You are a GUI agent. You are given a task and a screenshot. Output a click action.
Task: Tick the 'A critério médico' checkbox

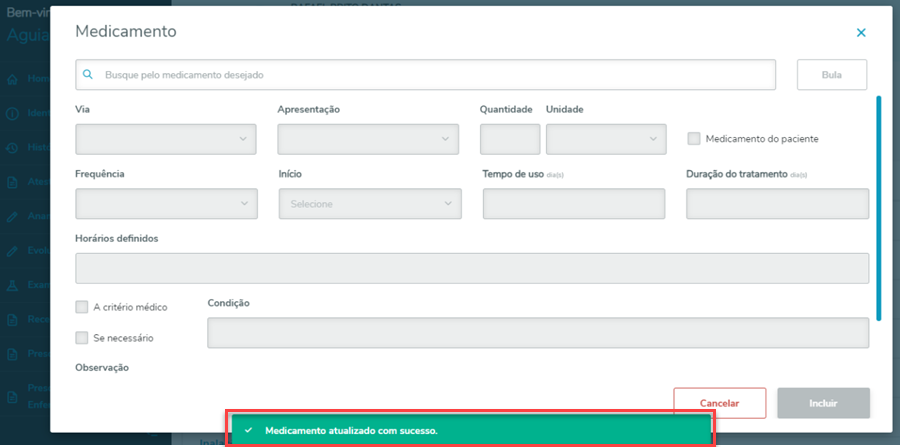click(x=82, y=307)
